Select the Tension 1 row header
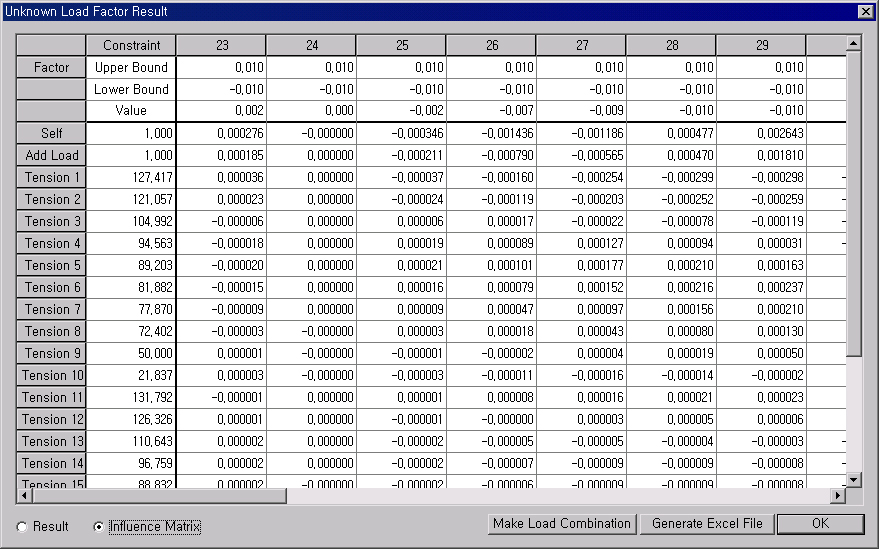 51,177
